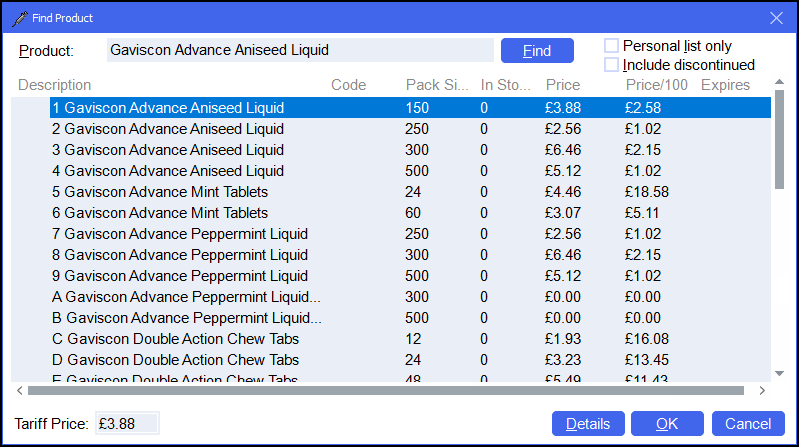The height and width of the screenshot is (447, 799).
Task: Confirm selection with the OK button
Action: click(667, 423)
